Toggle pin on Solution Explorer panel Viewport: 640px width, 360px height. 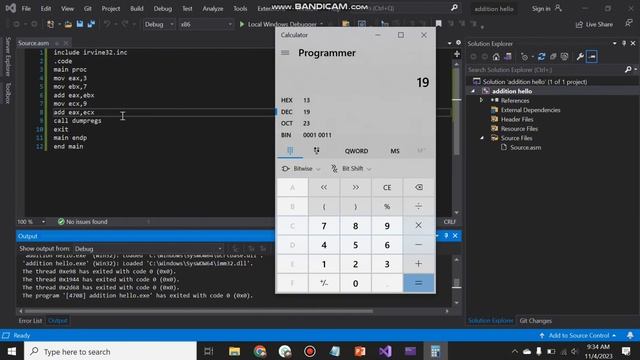point(624,43)
